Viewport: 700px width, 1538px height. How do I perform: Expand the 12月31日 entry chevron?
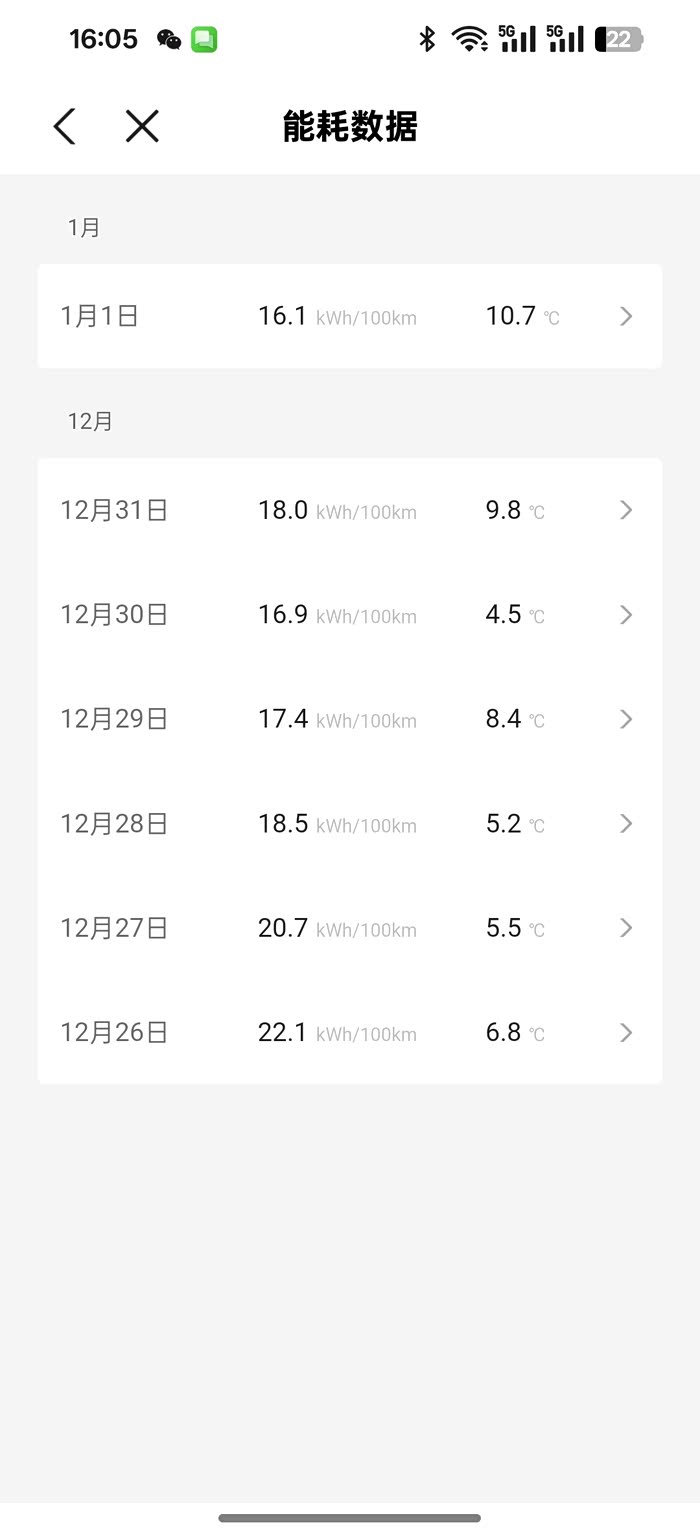tap(626, 510)
